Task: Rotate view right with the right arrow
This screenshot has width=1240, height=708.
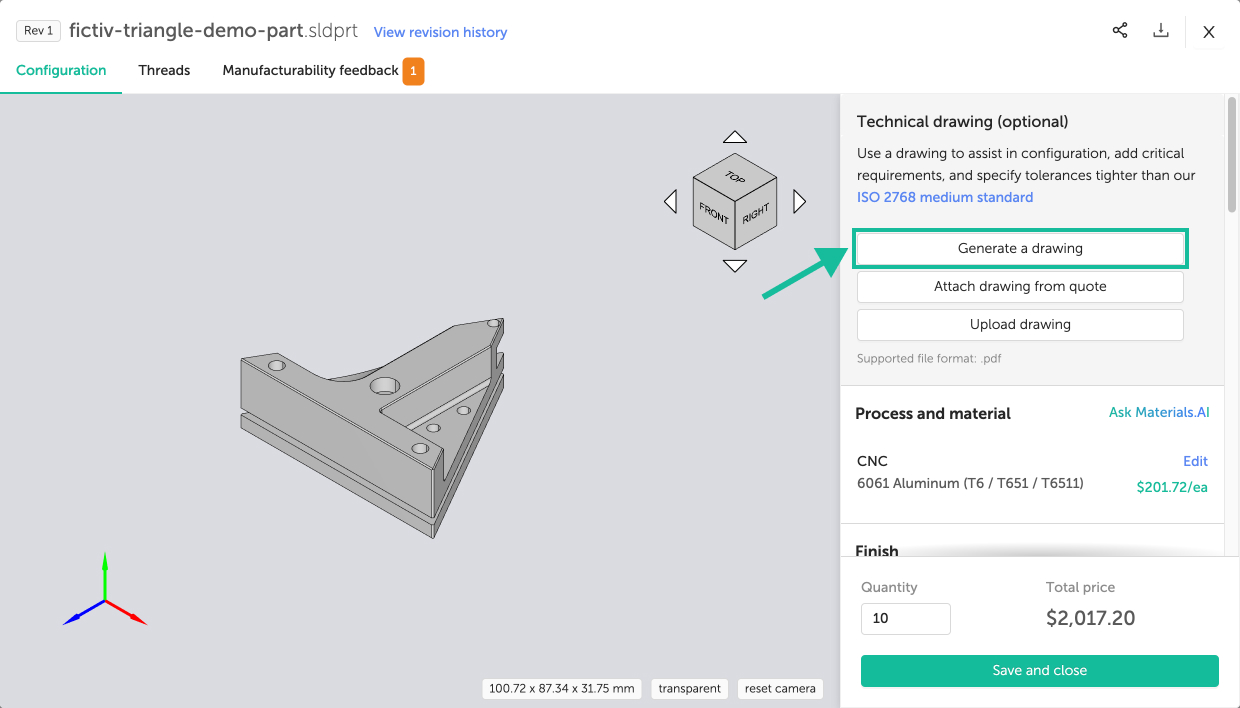Action: tap(799, 202)
